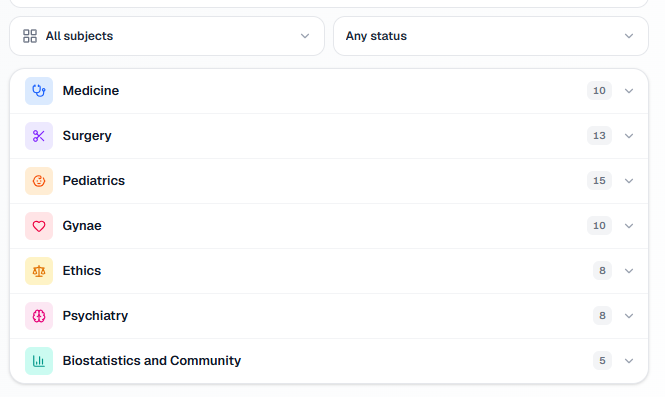
Task: Click the count badge 5 for Biostatistics
Action: [x=602, y=361]
